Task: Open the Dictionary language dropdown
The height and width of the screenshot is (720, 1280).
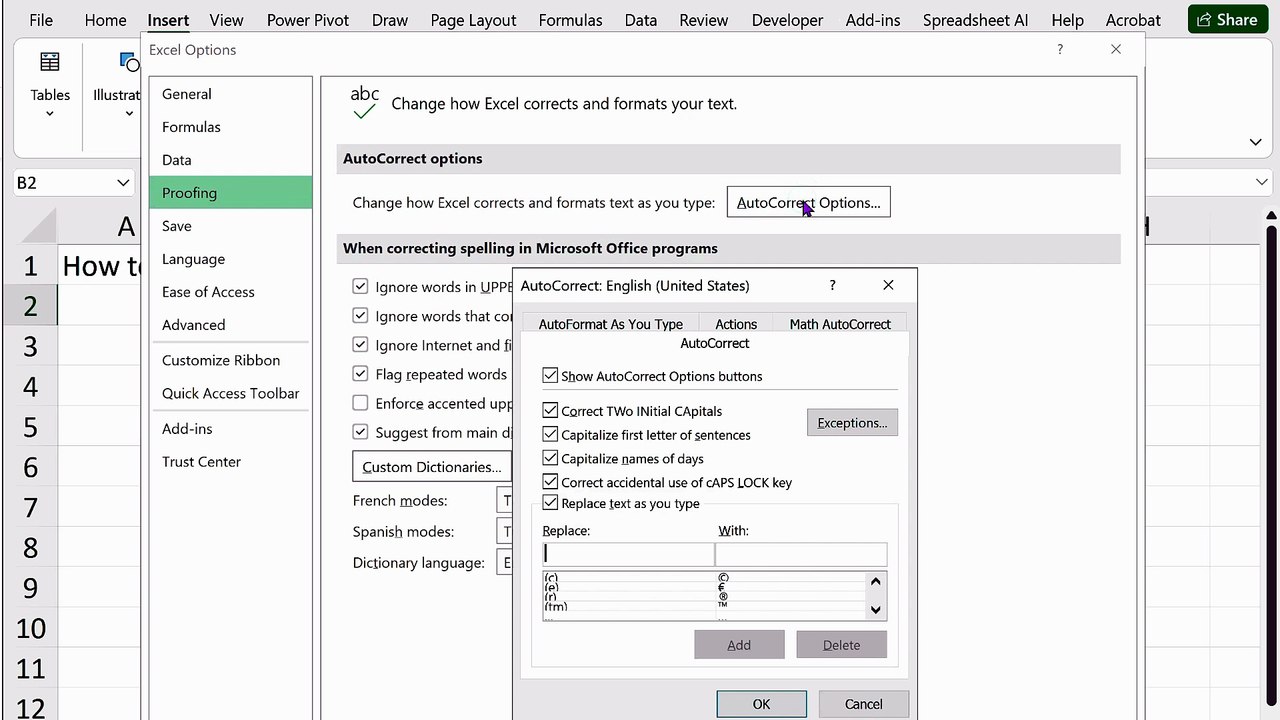Action: tap(505, 562)
